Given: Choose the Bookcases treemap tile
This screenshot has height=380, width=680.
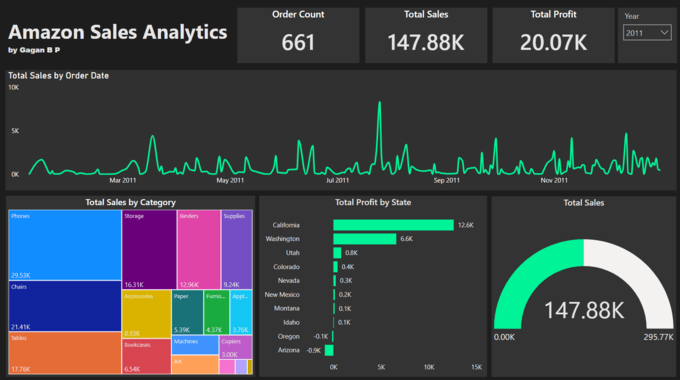Looking at the screenshot, I should pos(147,356).
